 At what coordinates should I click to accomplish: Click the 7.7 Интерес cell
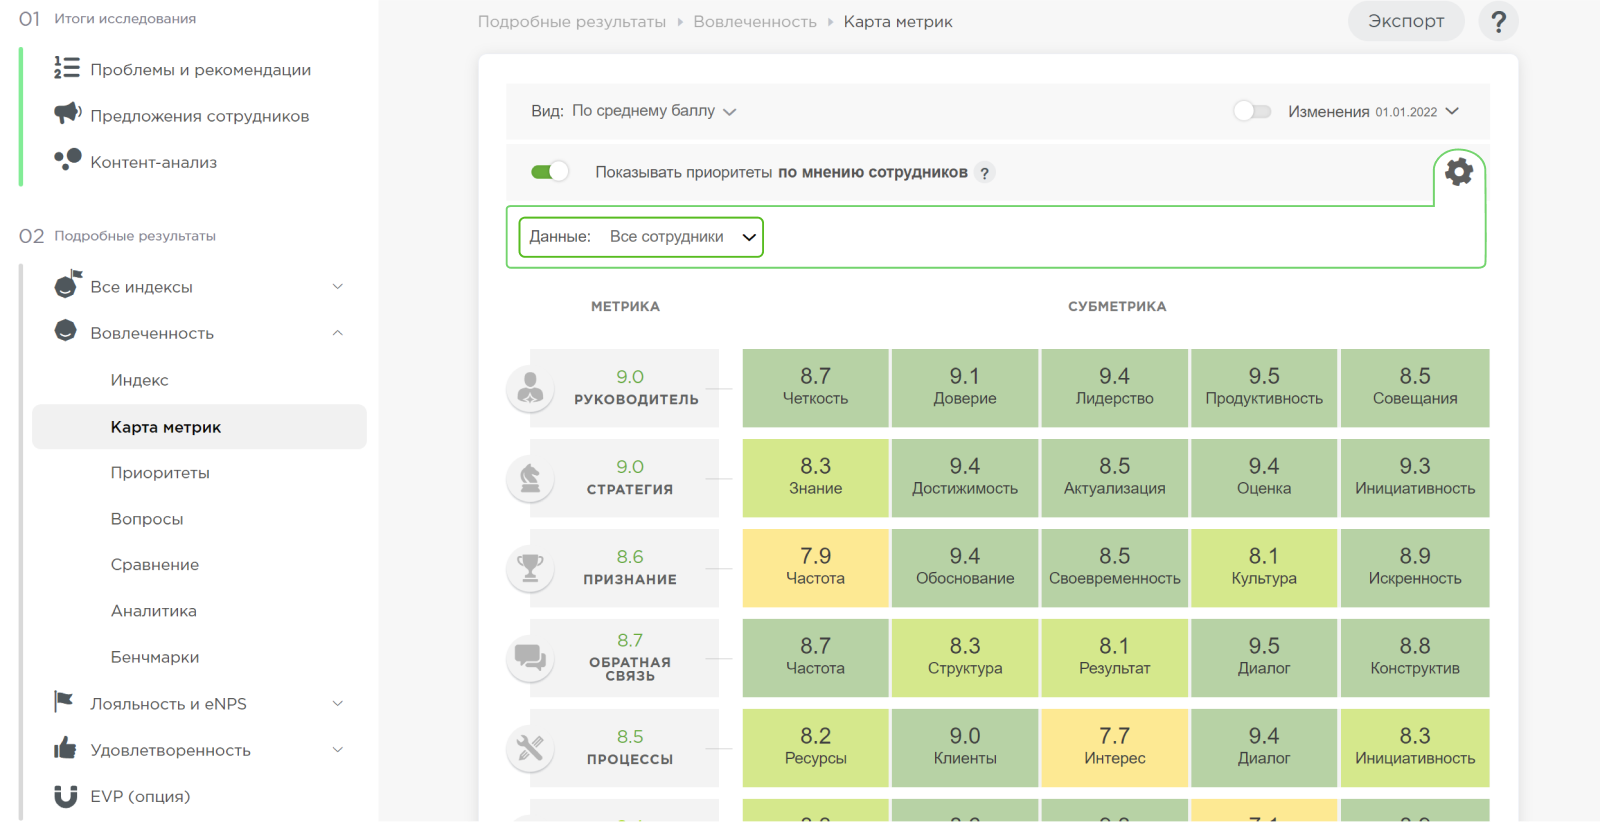(x=1115, y=748)
